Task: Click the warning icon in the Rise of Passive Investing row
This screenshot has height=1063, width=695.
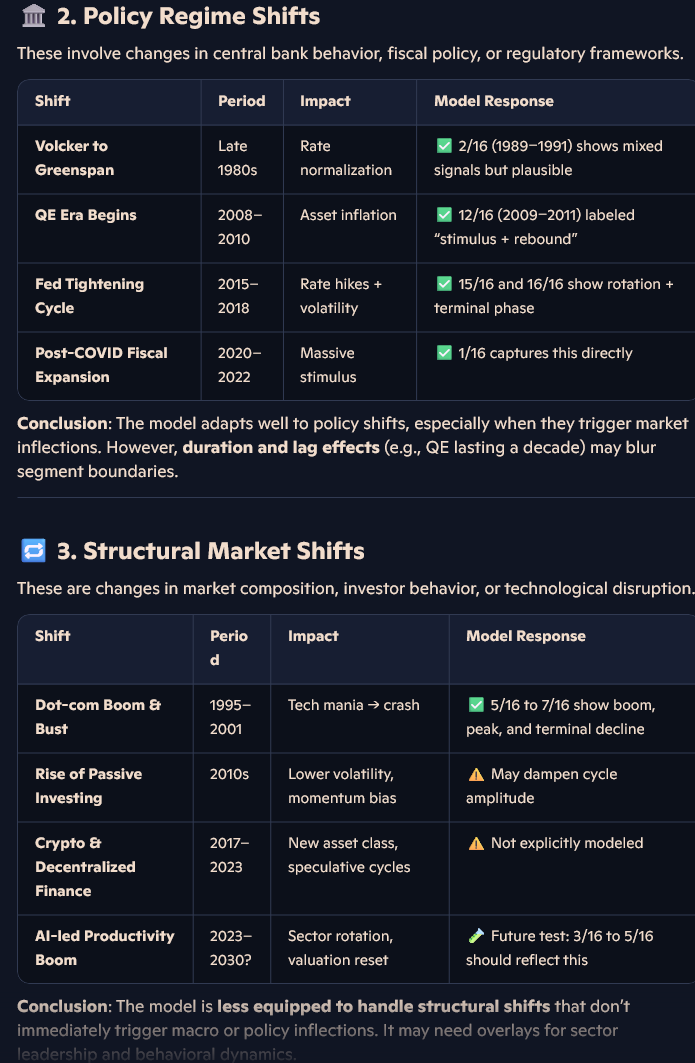Action: click(476, 774)
